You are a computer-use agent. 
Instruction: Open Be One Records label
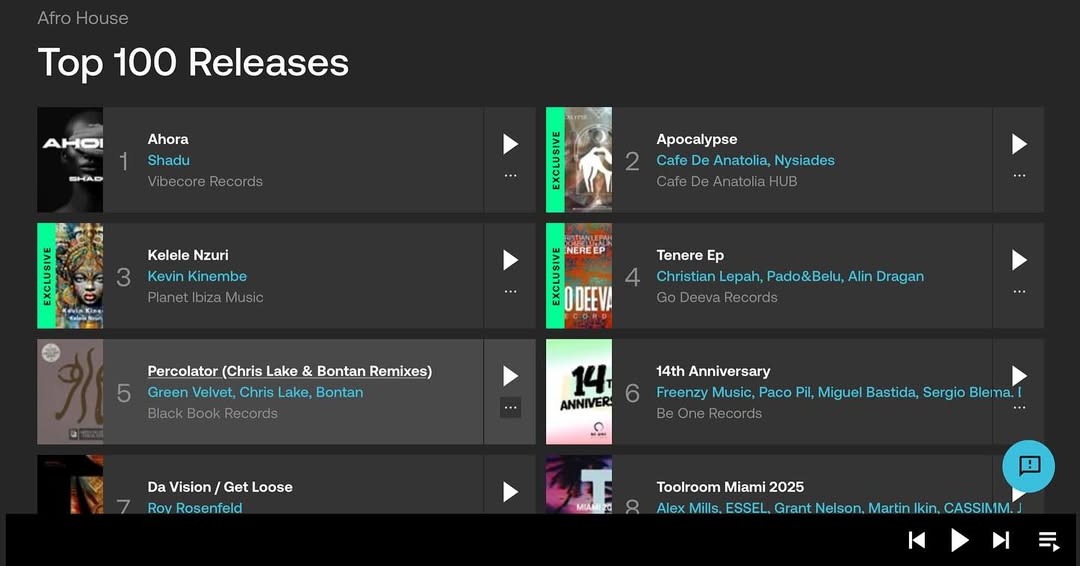click(x=709, y=414)
